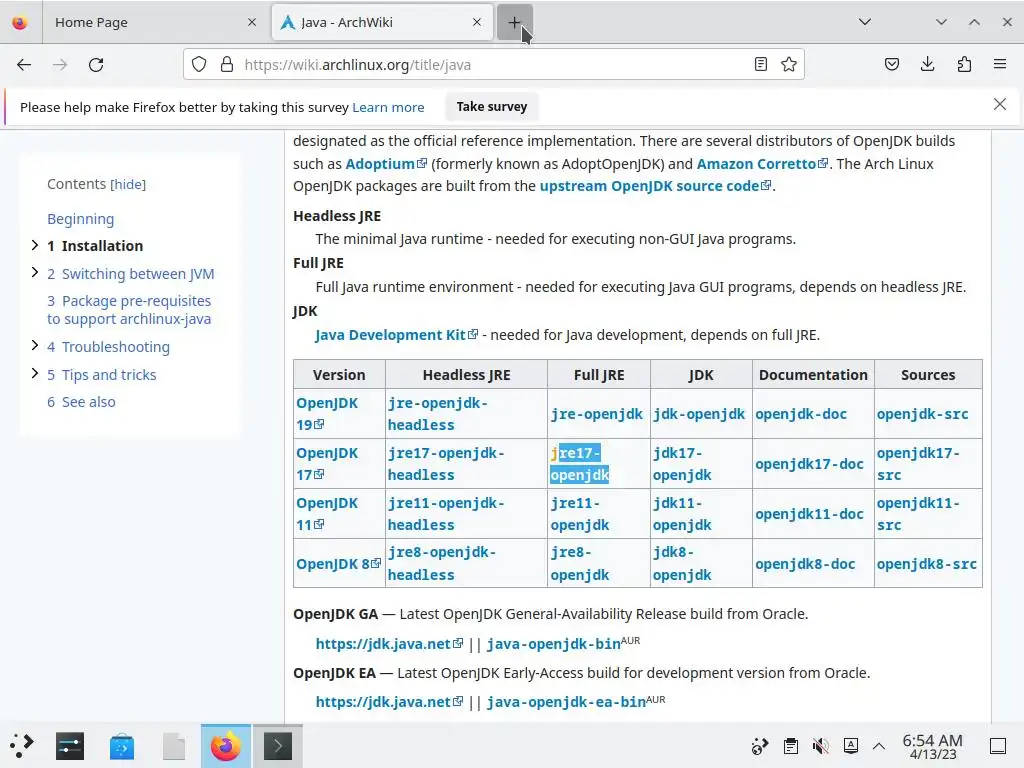Open java-openjdk-ea-bin AUR link

(566, 702)
